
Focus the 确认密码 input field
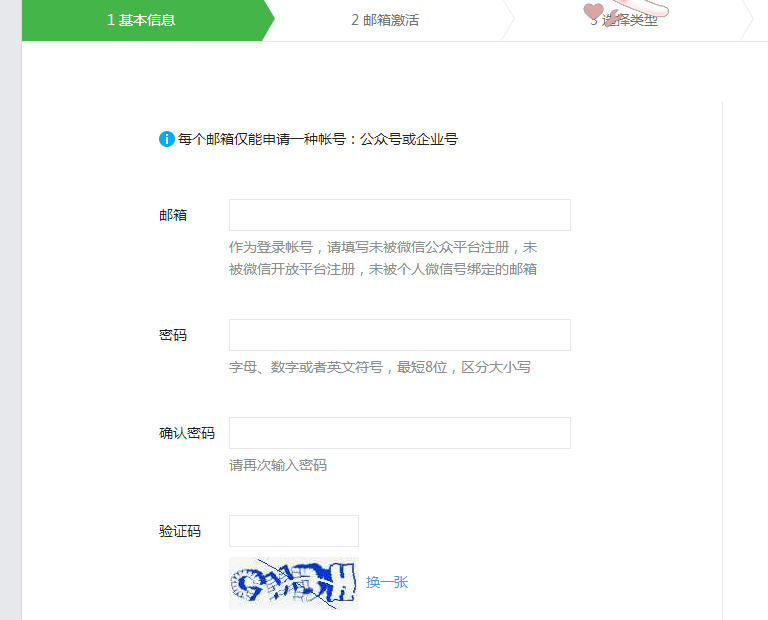tap(400, 433)
